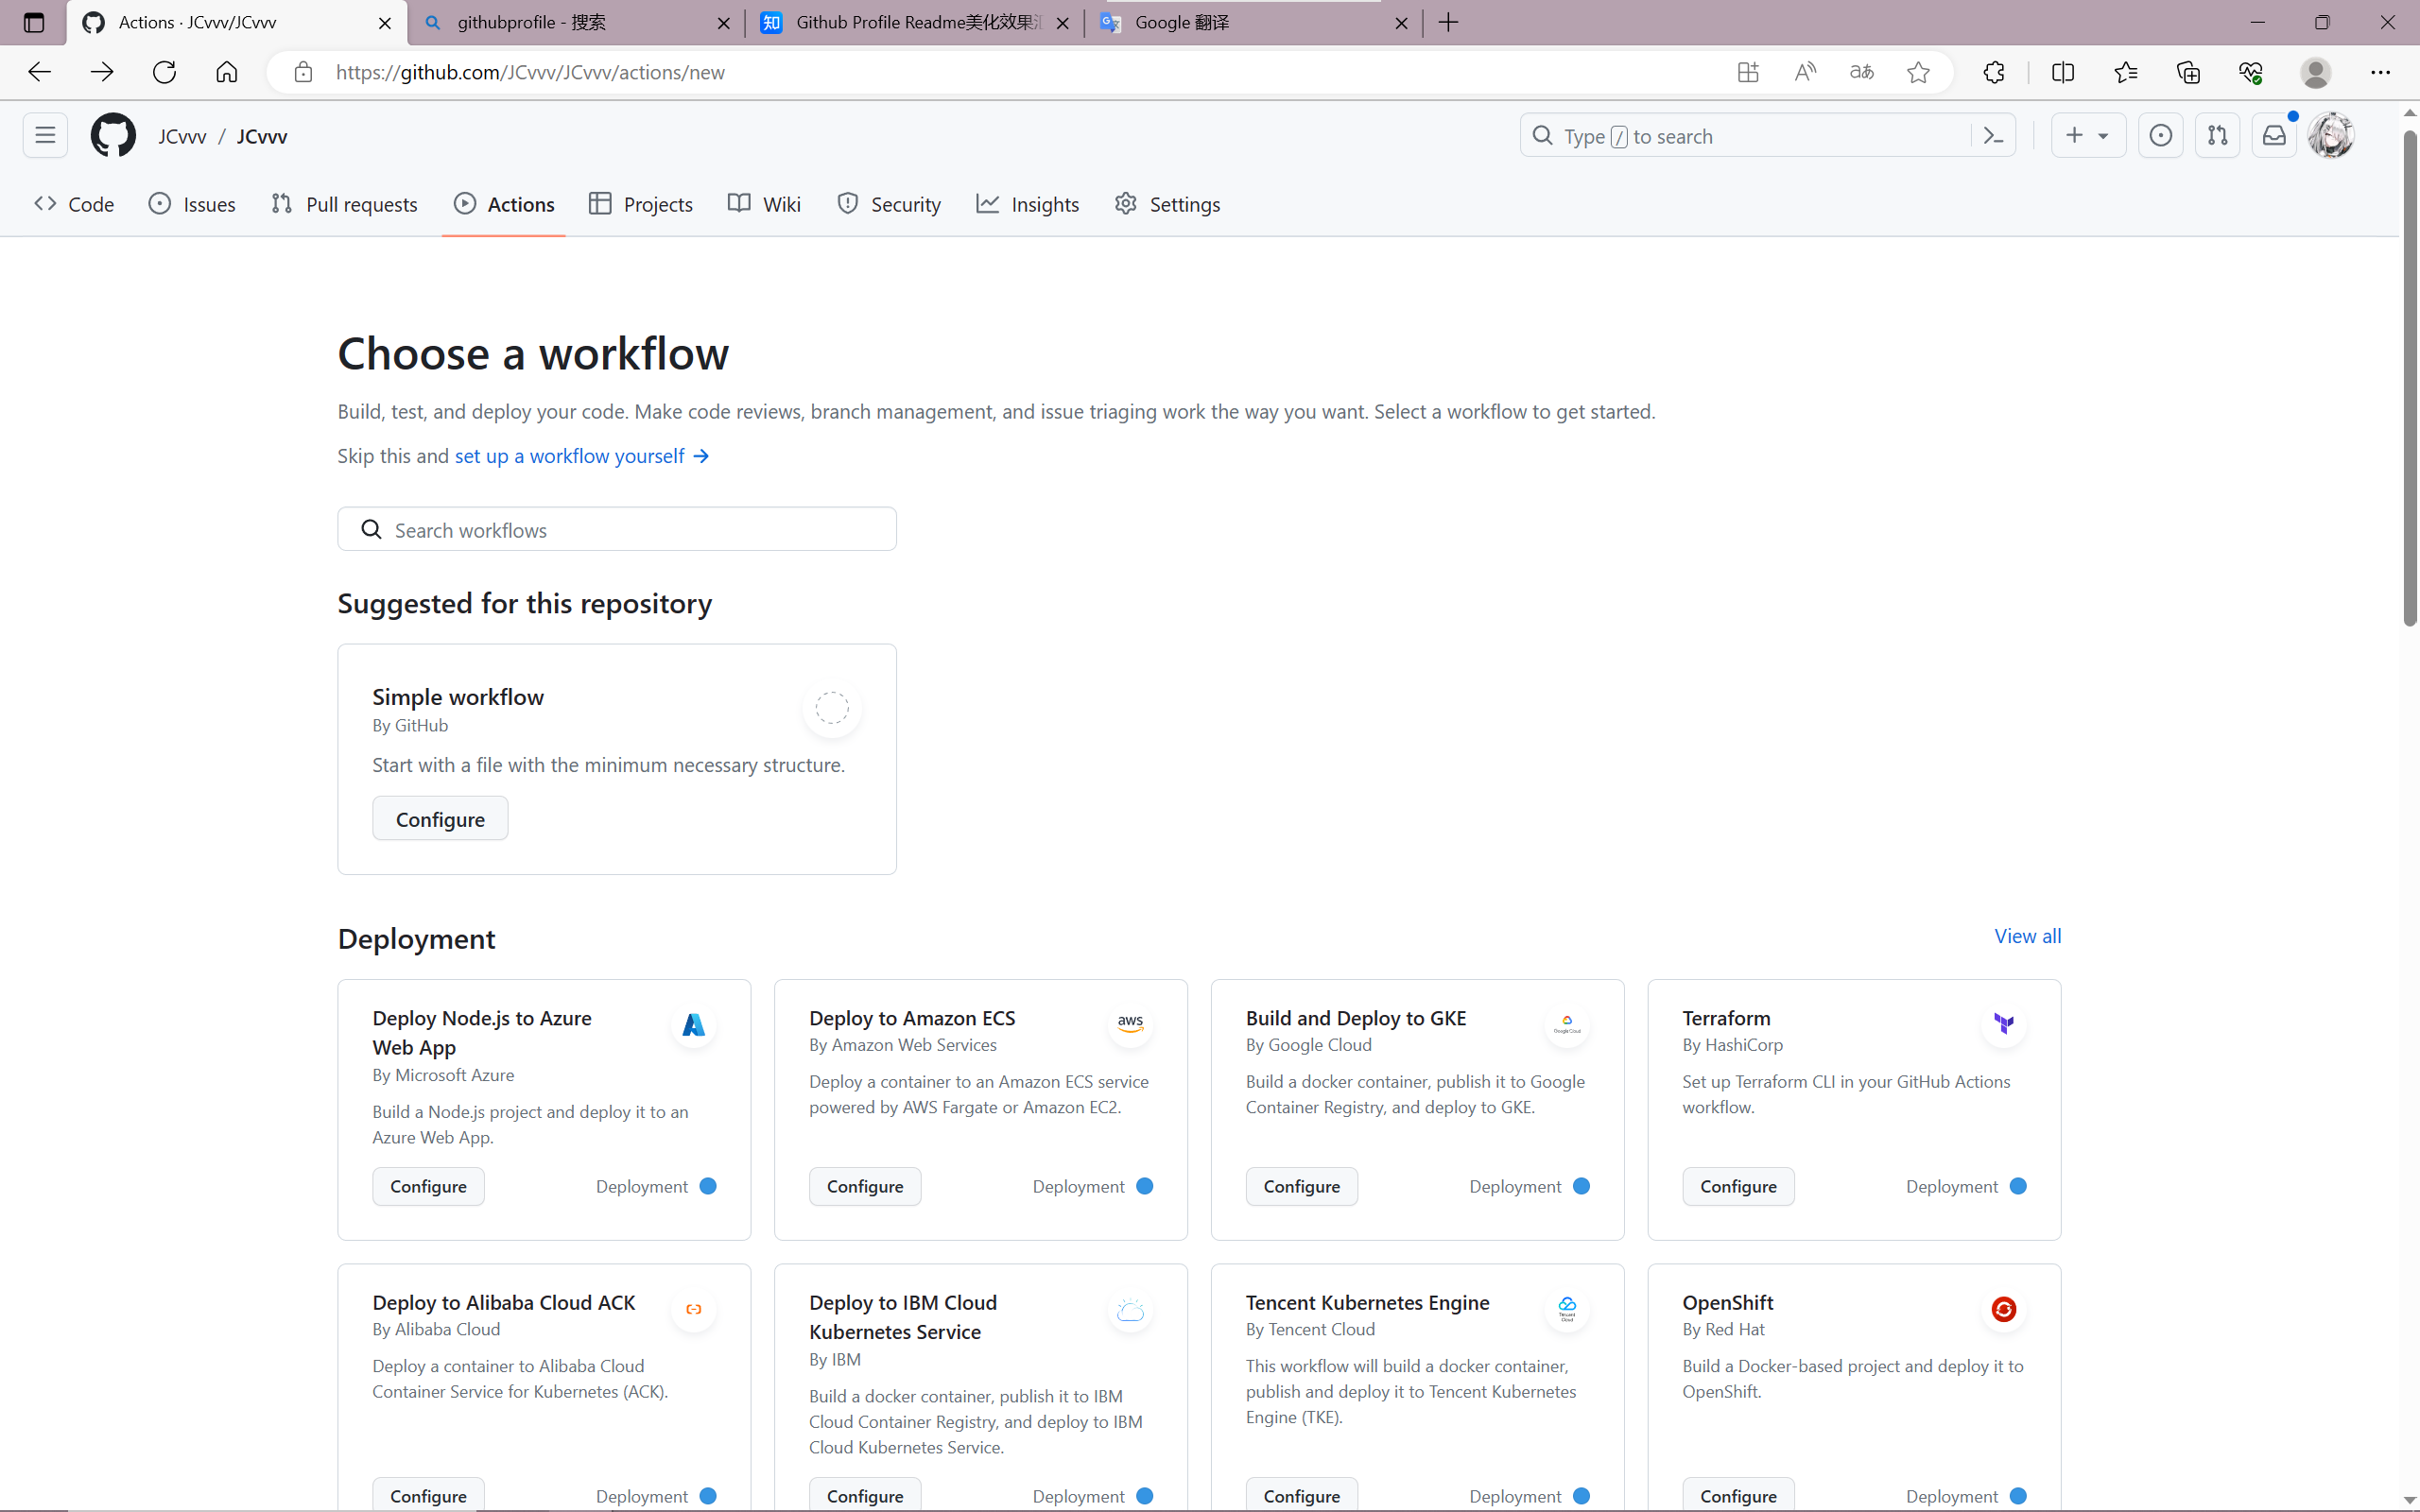The image size is (2420, 1512).
Task: Click the Settings gear icon
Action: click(x=1127, y=204)
